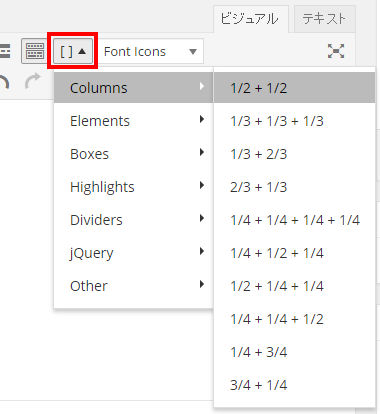Select the 1/2 + 1/2 column layout
This screenshot has width=380, height=414.
(x=294, y=88)
